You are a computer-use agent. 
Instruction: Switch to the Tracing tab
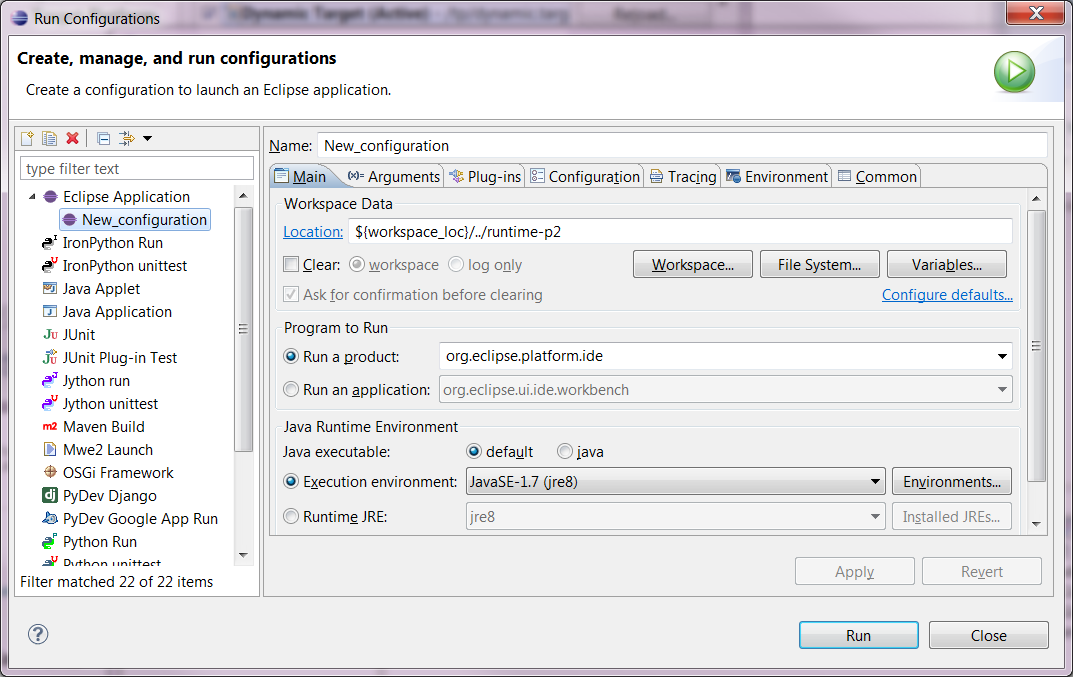pyautogui.click(x=683, y=177)
